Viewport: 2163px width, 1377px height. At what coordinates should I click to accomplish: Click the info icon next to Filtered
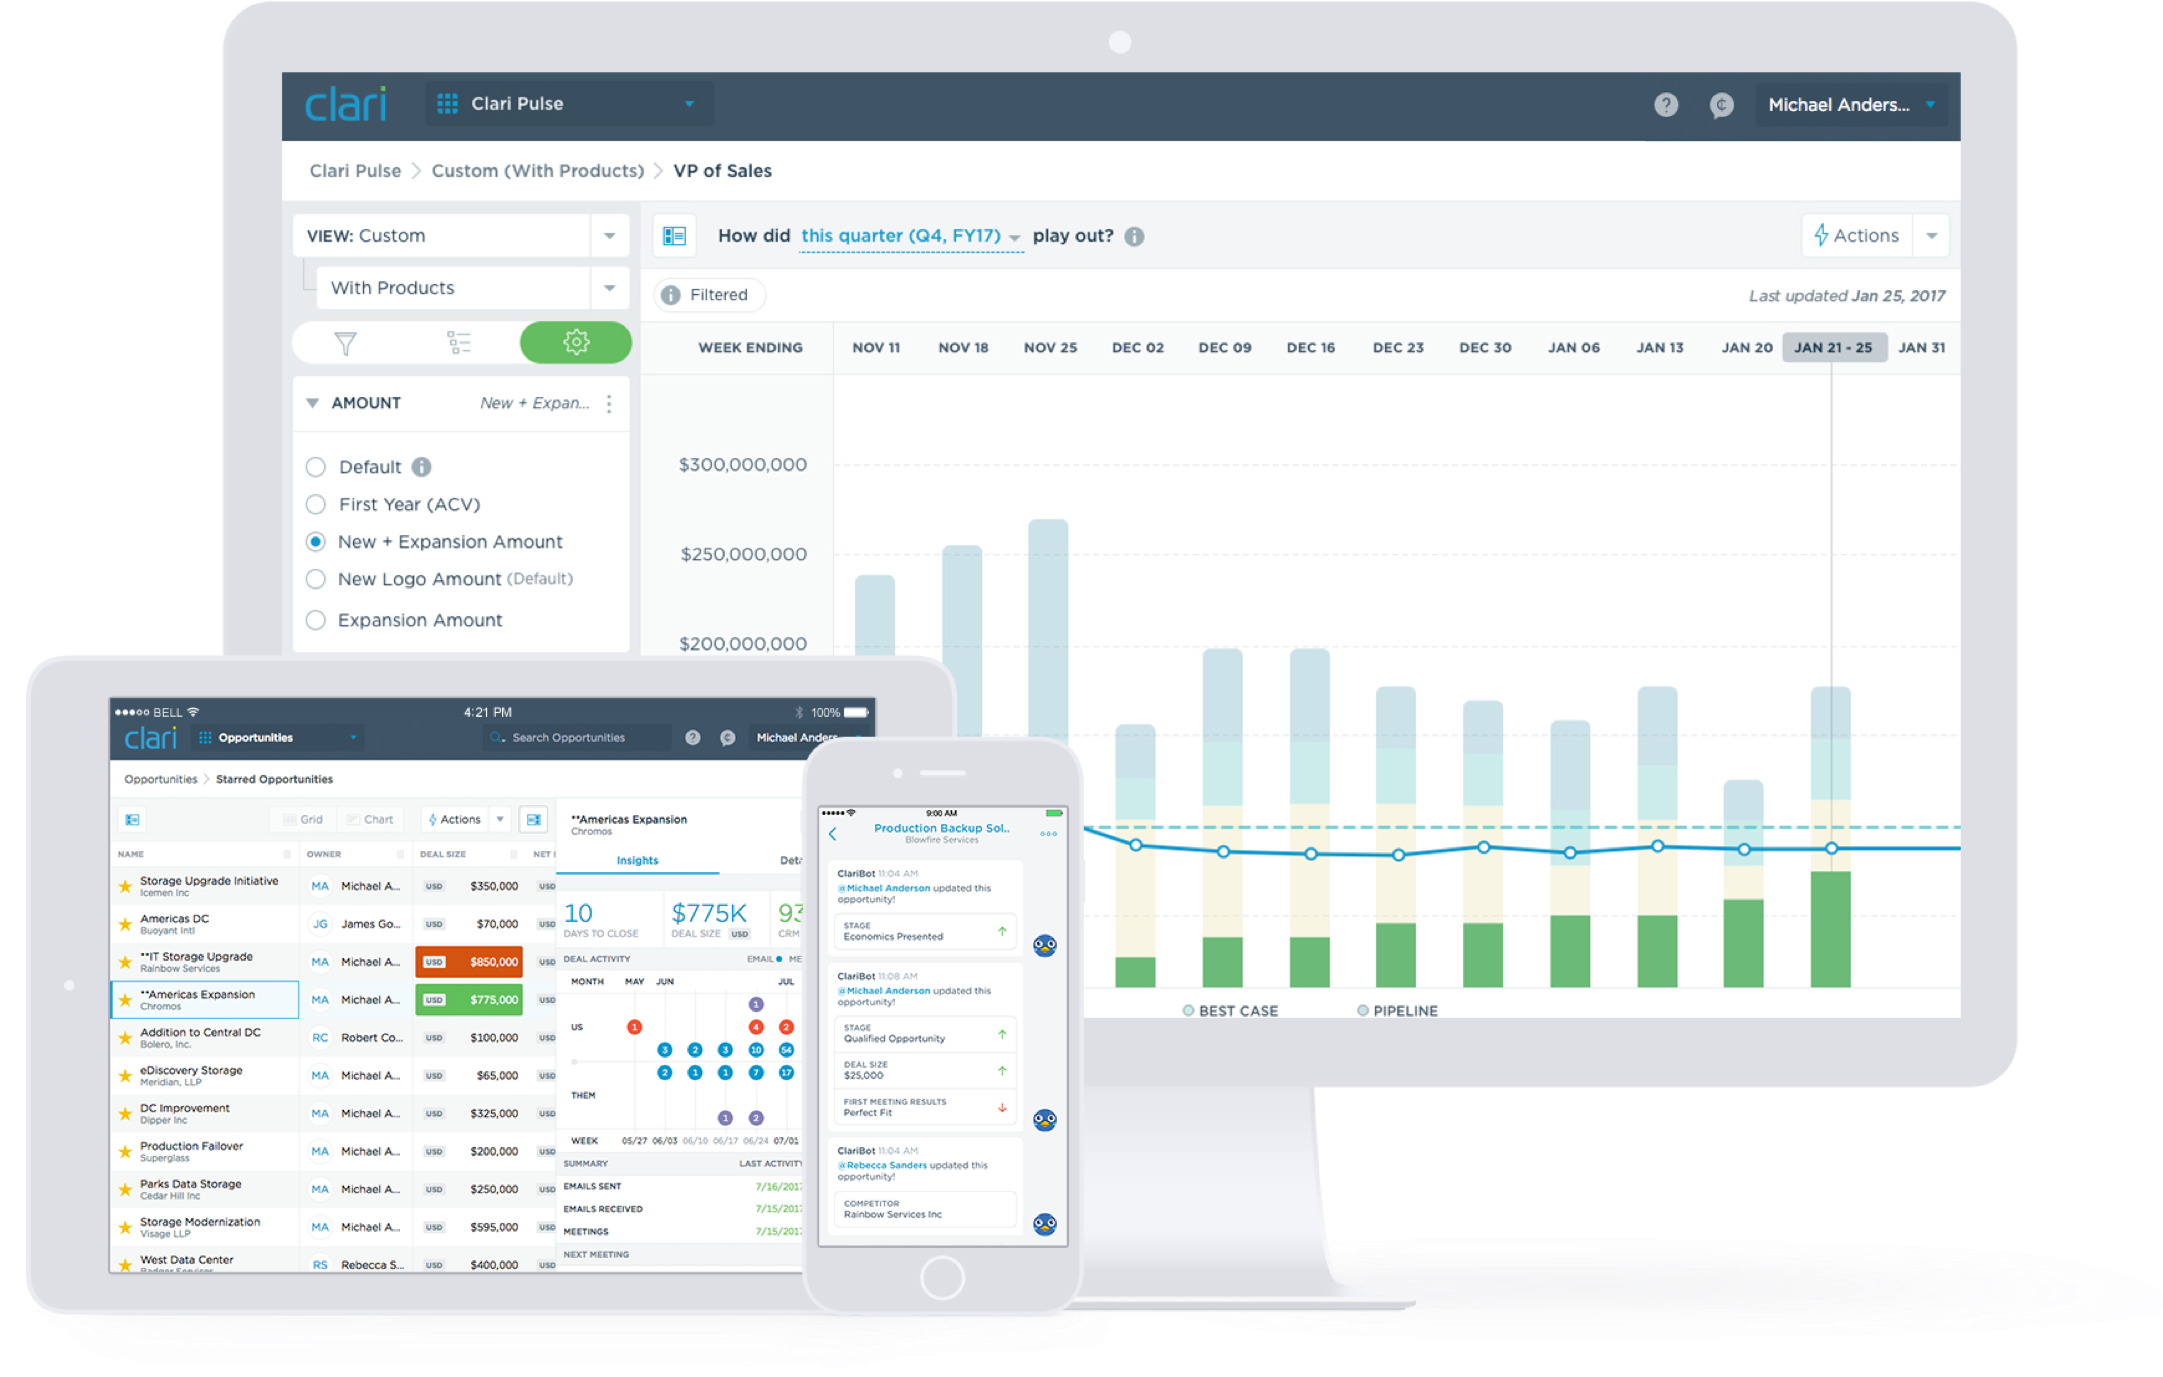pos(671,295)
